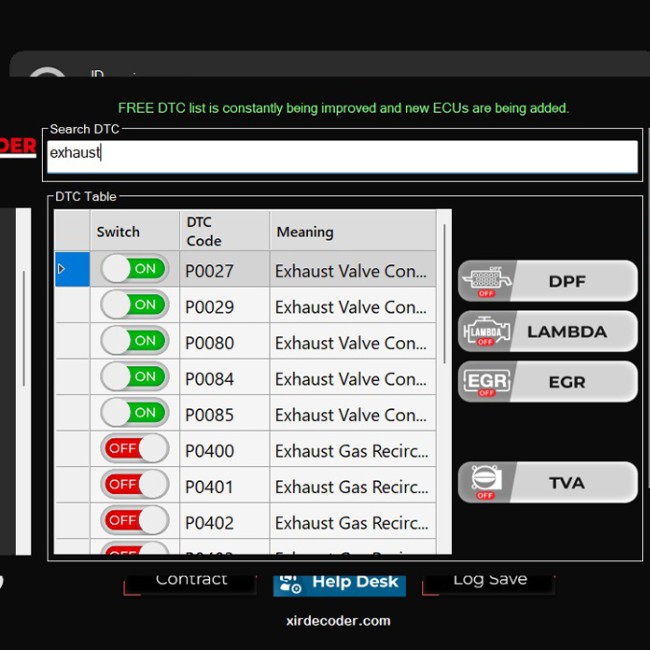Select the LAMBDA button label
650x650 pixels.
coord(567,332)
